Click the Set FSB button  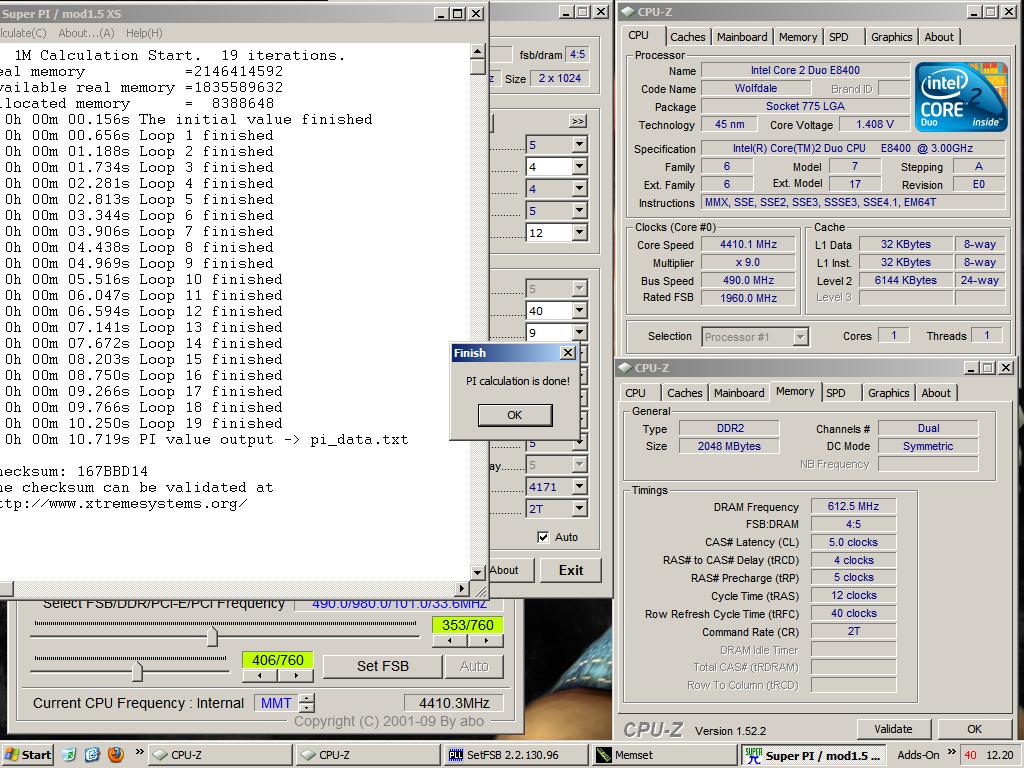coord(383,666)
